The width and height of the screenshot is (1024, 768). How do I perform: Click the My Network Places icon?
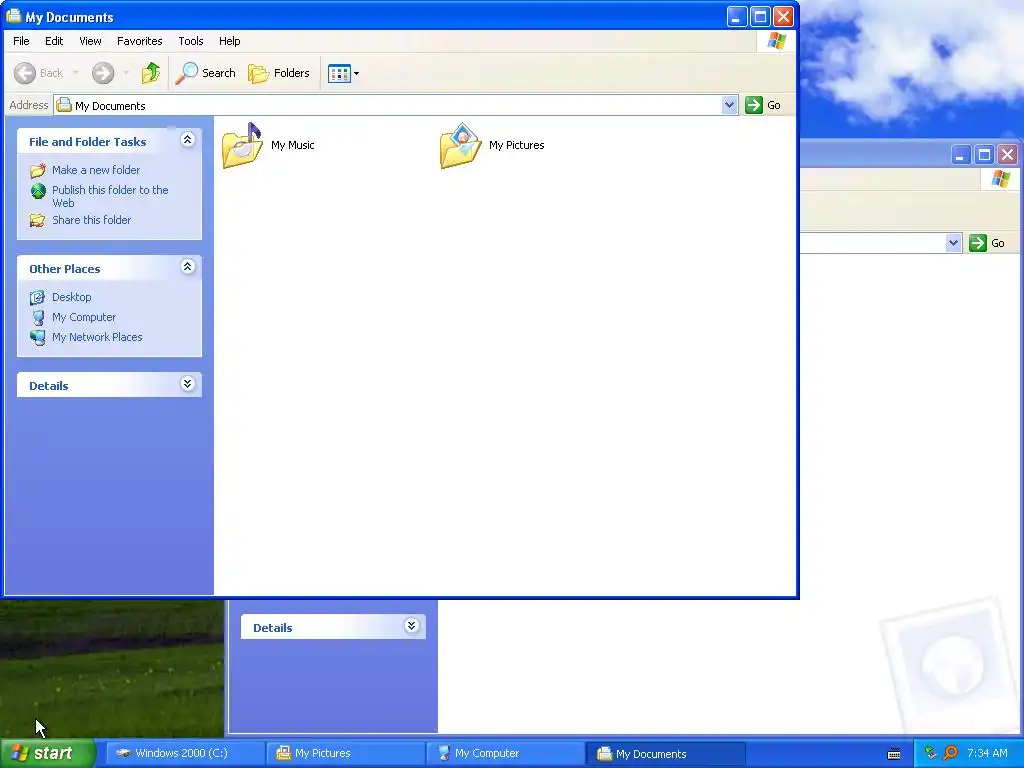[x=38, y=338]
